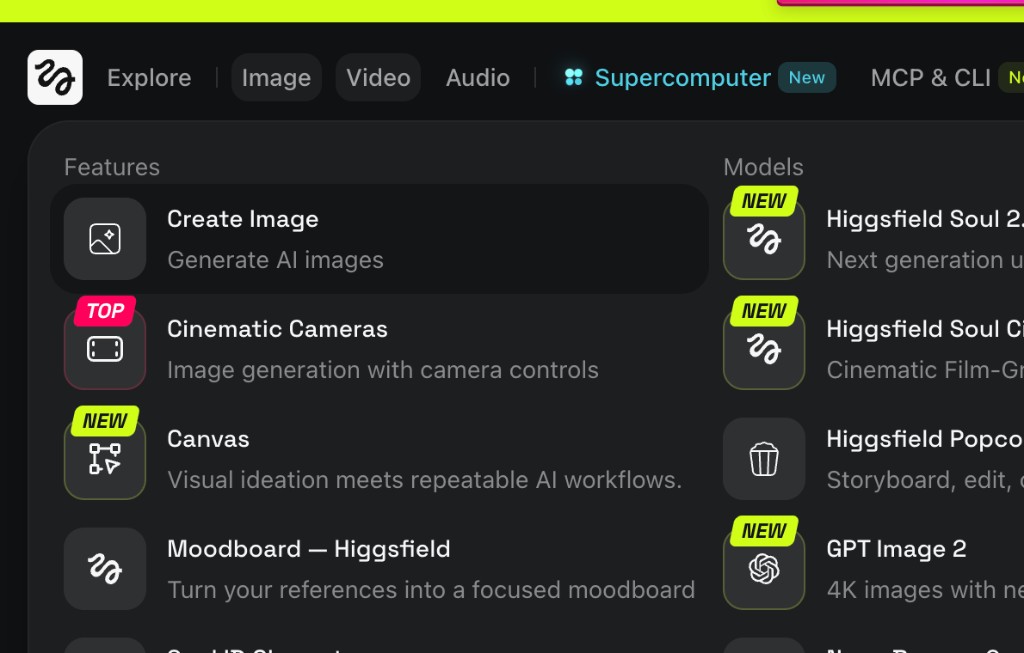Click the 'Next generation' model description
Image resolution: width=1024 pixels, height=653 pixels.
pos(925,260)
